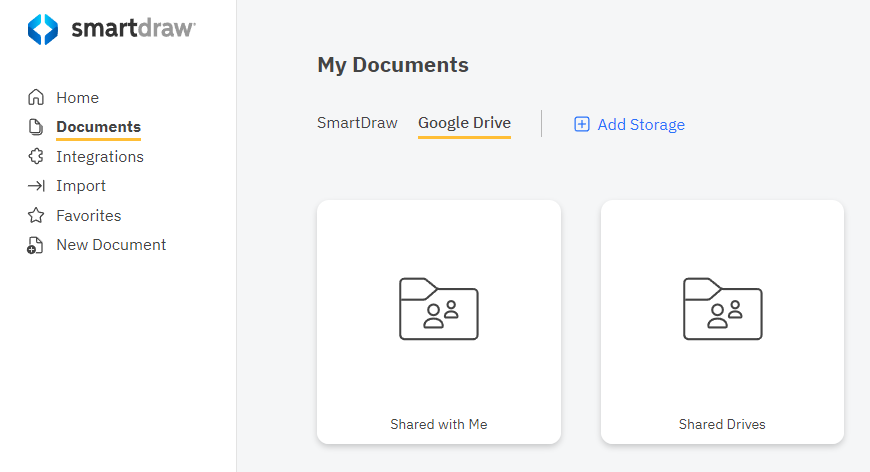Viewport: 870px width, 472px height.
Task: Click the SmartDraw logo icon
Action: pos(43,29)
